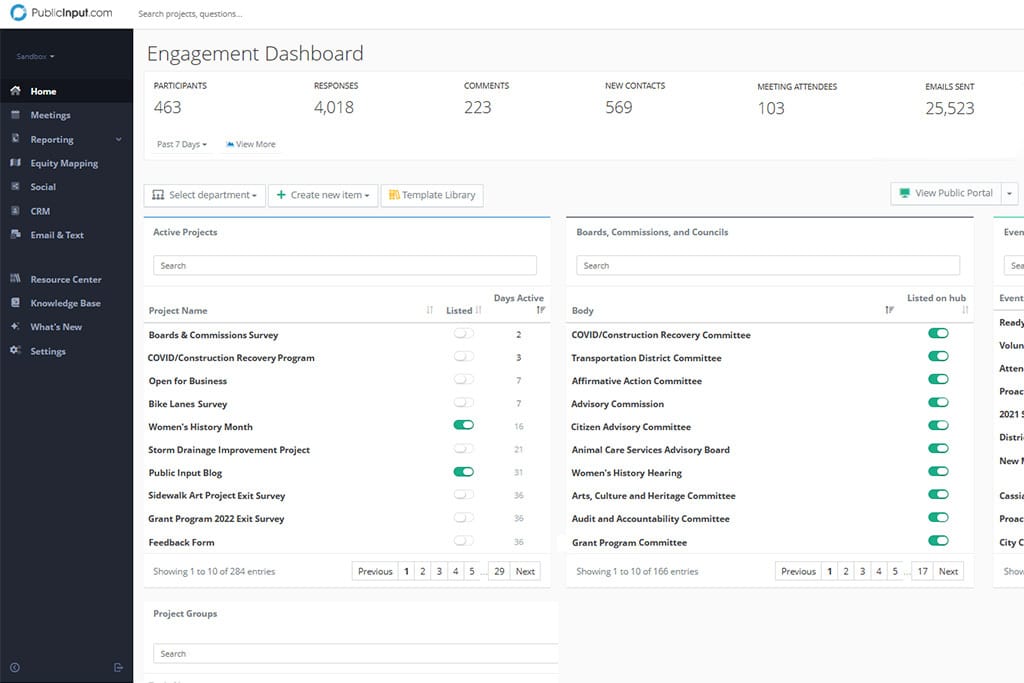
Task: Click the Knowledge Base book icon
Action: click(x=15, y=303)
